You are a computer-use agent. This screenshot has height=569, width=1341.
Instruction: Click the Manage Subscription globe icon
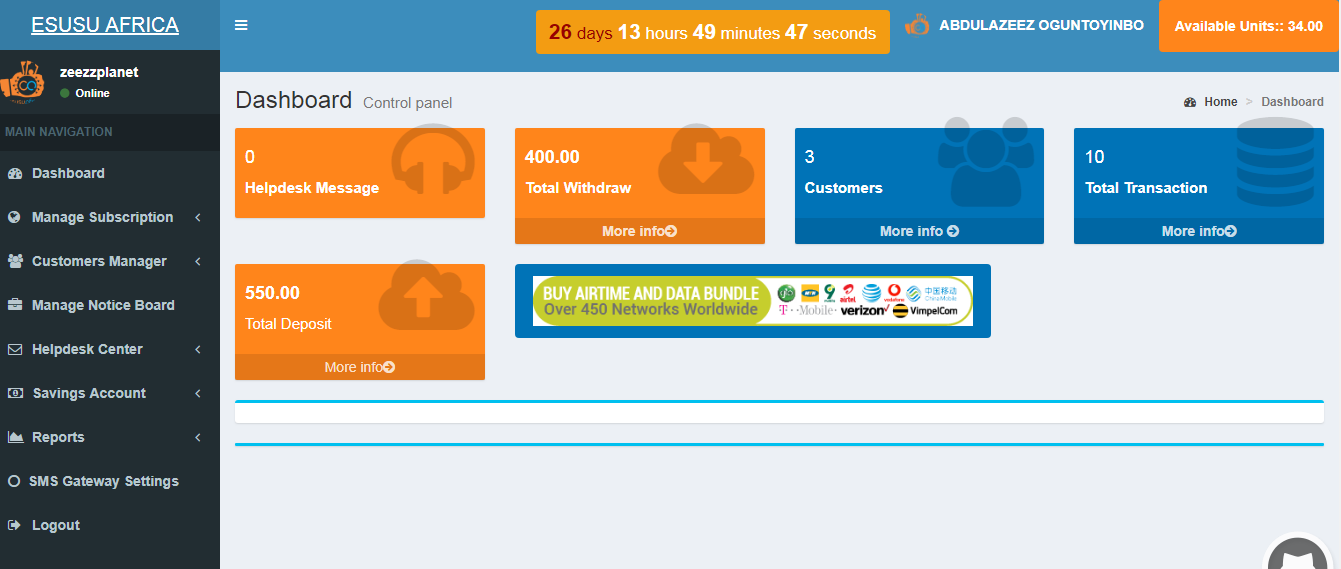click(14, 217)
